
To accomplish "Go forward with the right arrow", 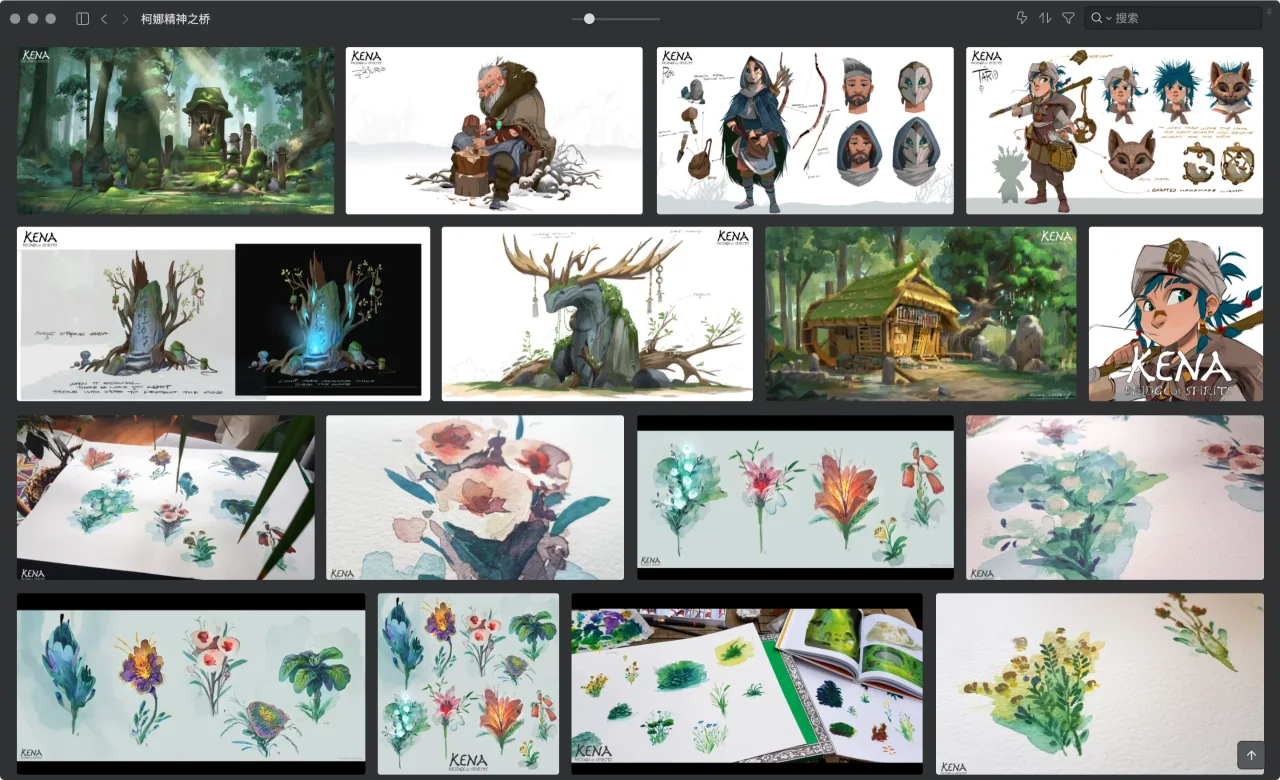I will click(x=125, y=19).
